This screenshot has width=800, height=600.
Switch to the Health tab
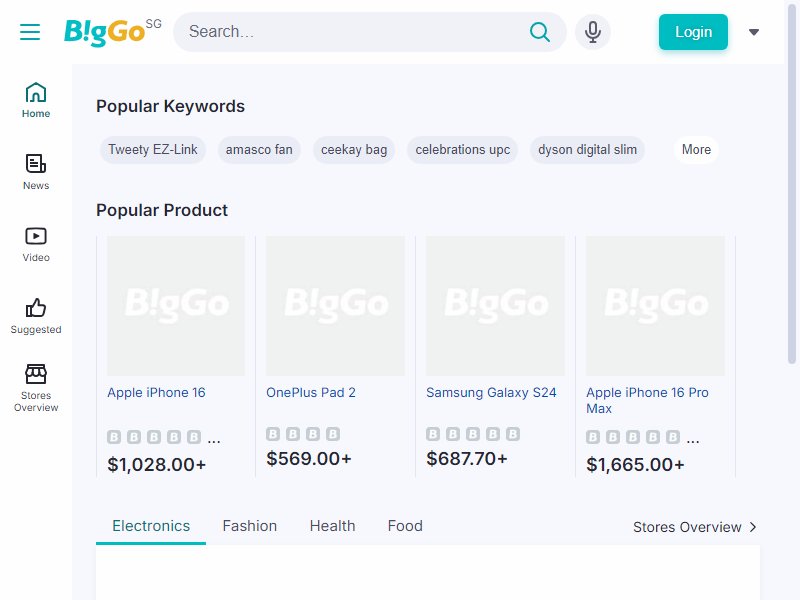pyautogui.click(x=332, y=526)
